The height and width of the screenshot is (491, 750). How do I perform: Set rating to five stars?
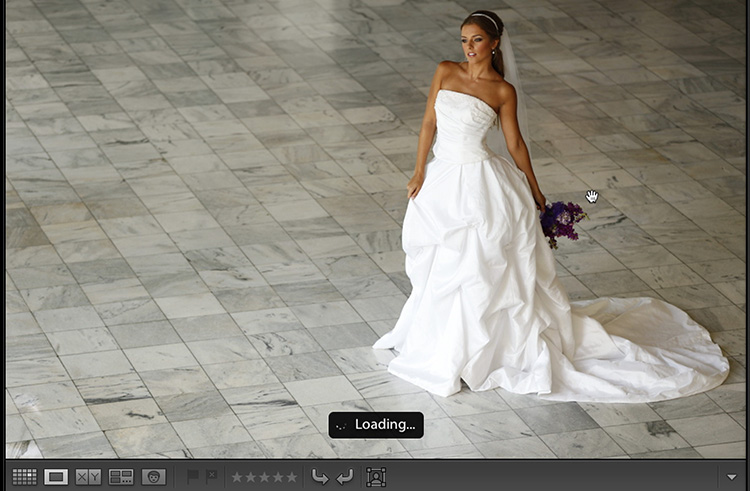(291, 477)
